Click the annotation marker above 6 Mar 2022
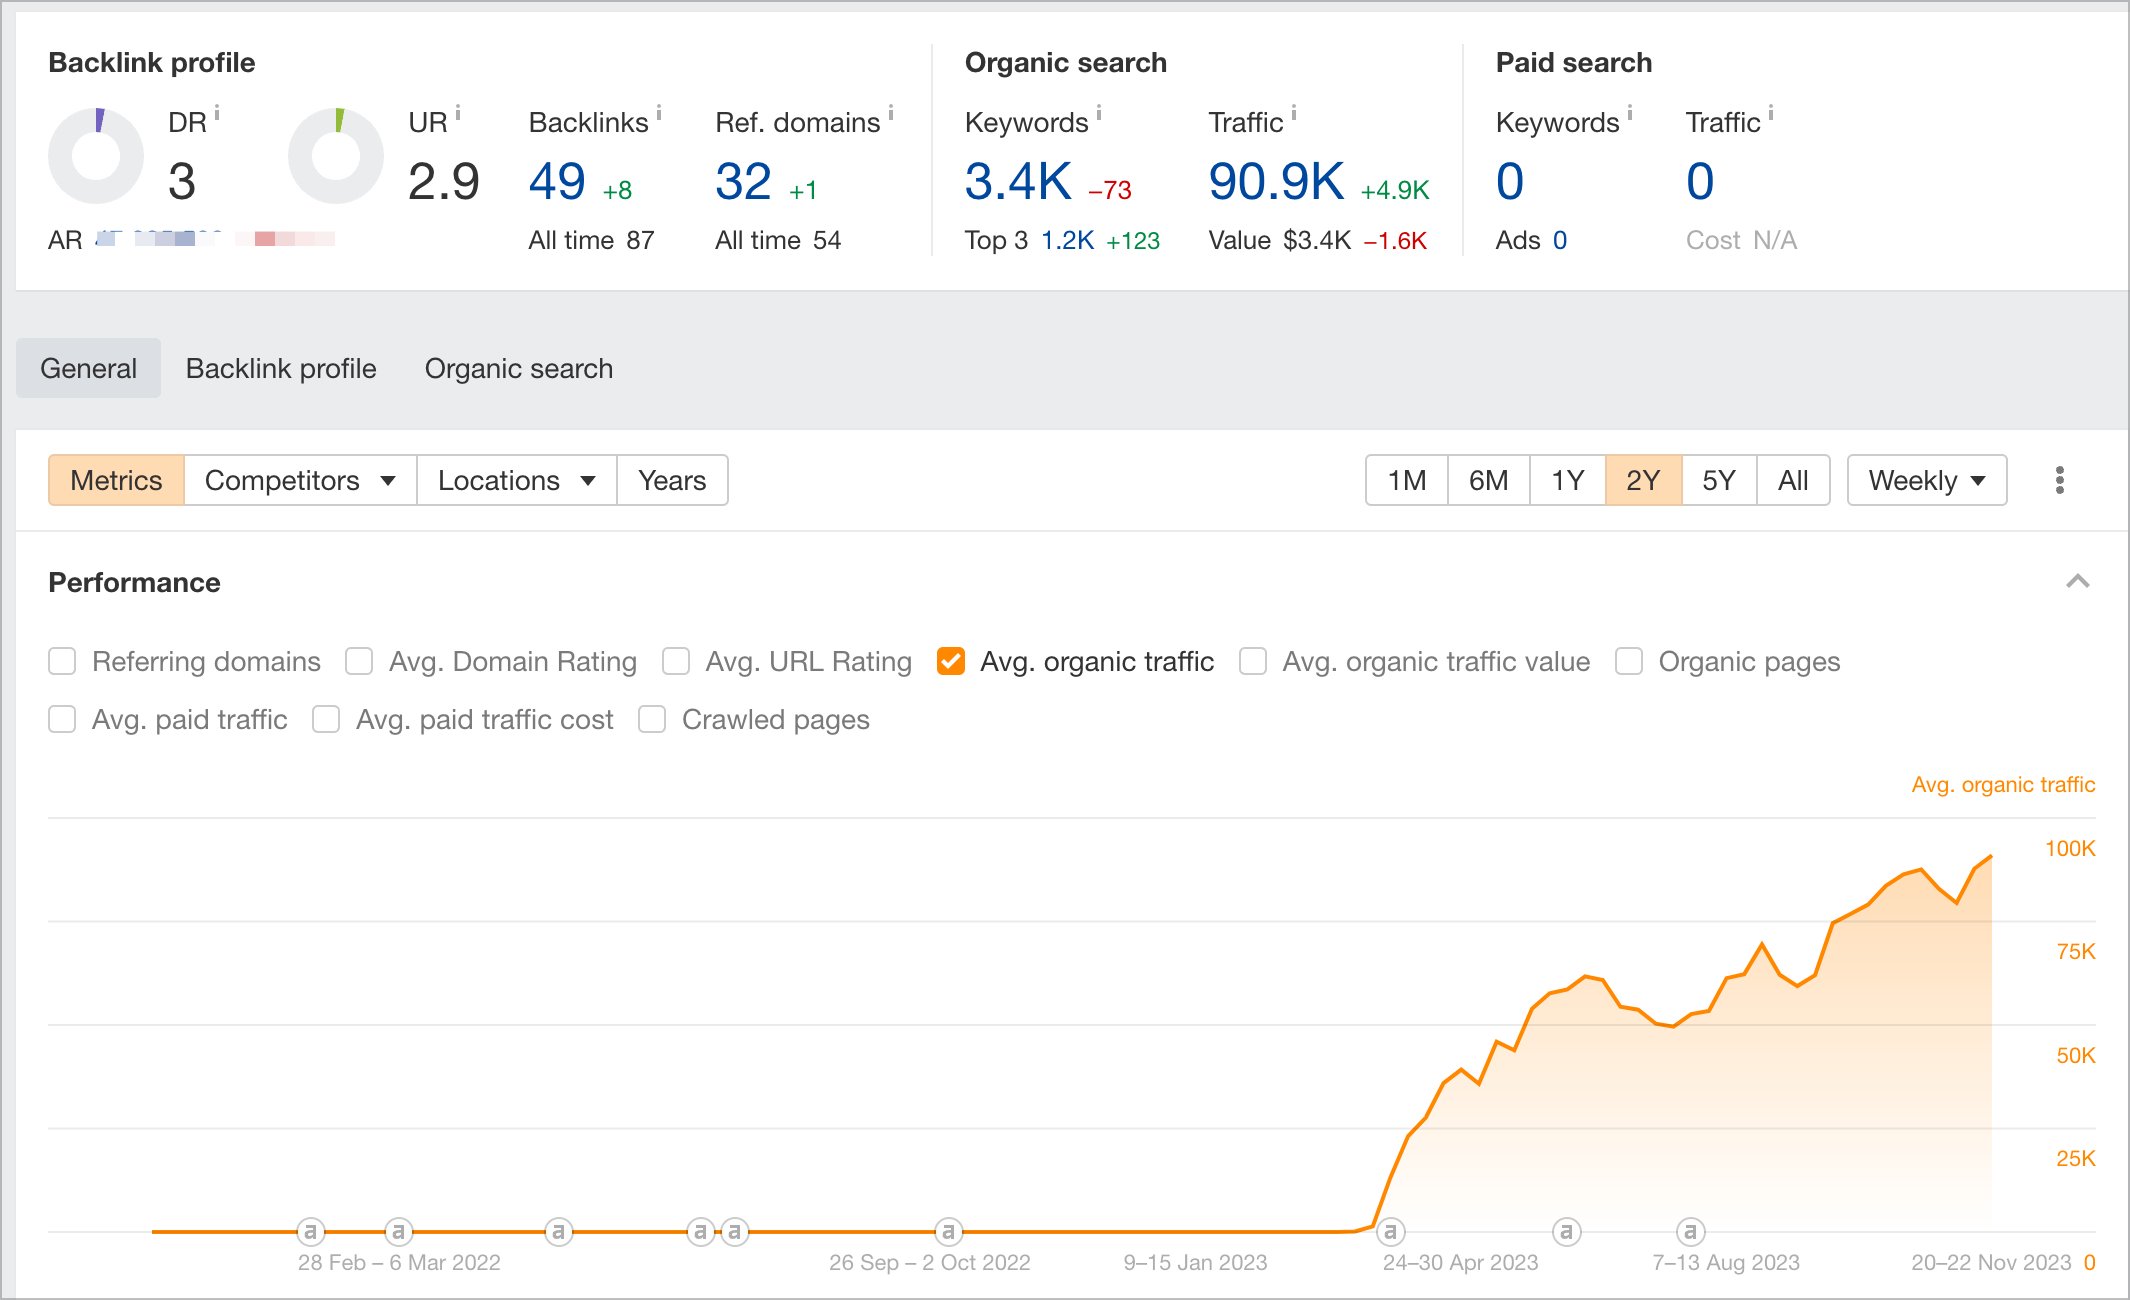2130x1300 pixels. coord(399,1231)
